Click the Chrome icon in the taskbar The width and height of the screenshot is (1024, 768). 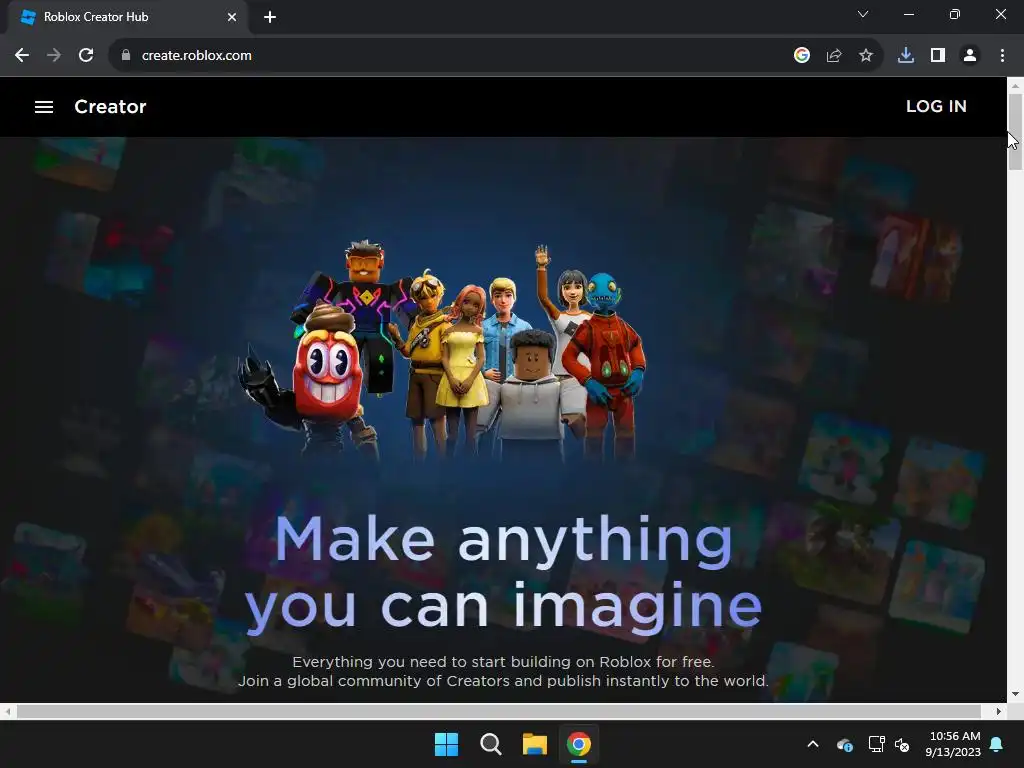pyautogui.click(x=579, y=744)
